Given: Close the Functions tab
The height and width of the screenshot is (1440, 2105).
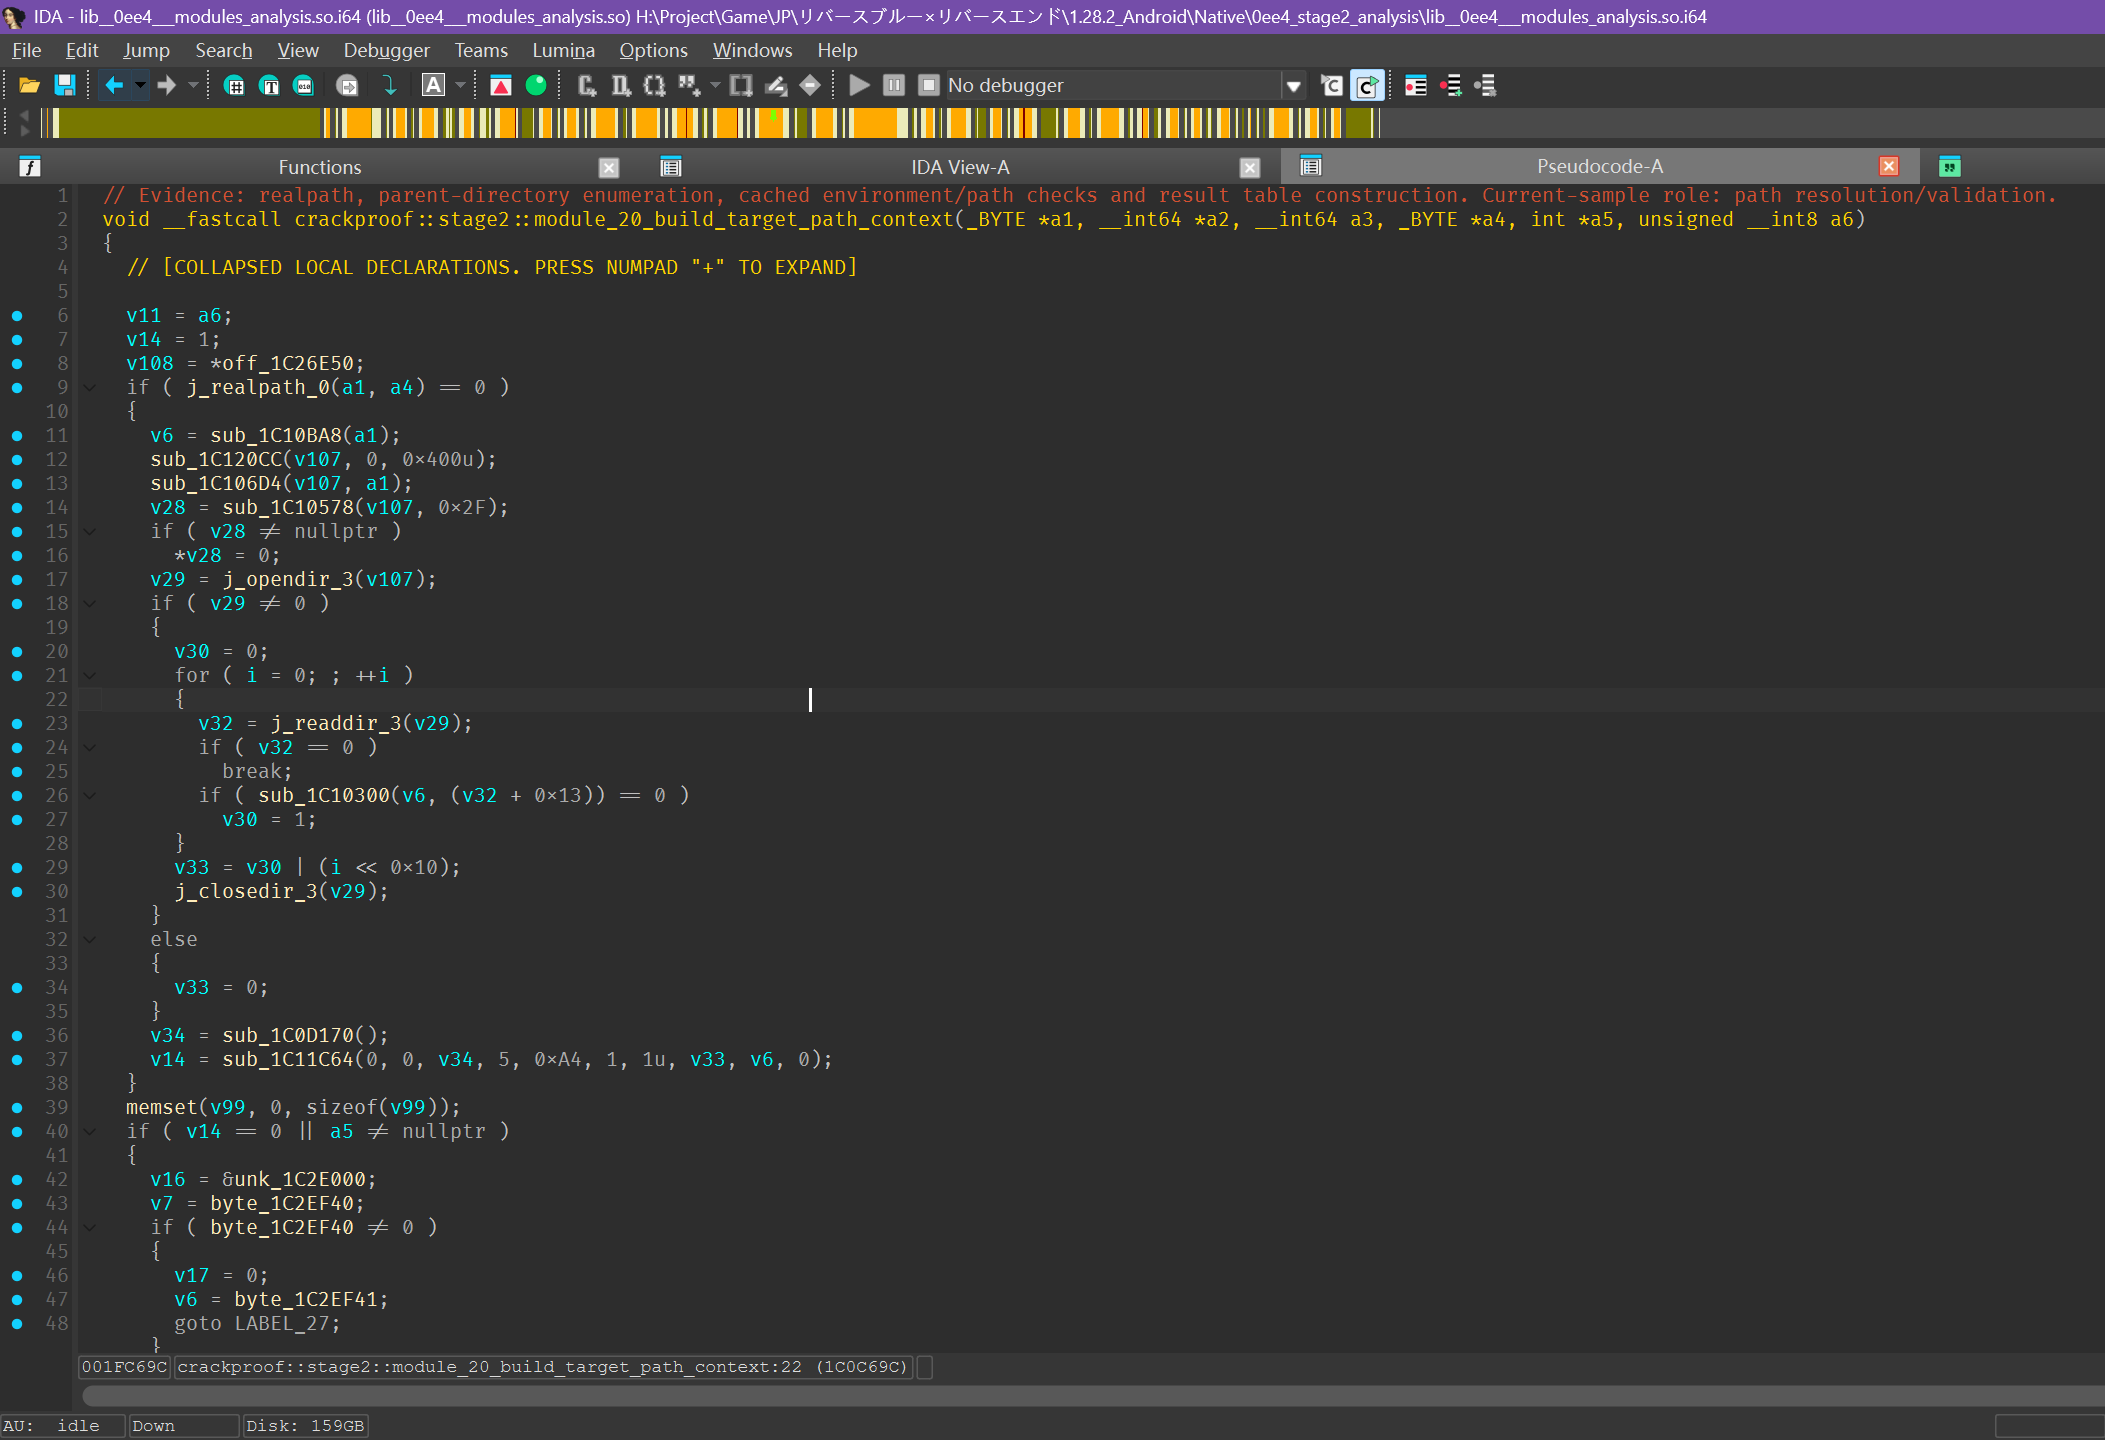Looking at the screenshot, I should (x=609, y=168).
